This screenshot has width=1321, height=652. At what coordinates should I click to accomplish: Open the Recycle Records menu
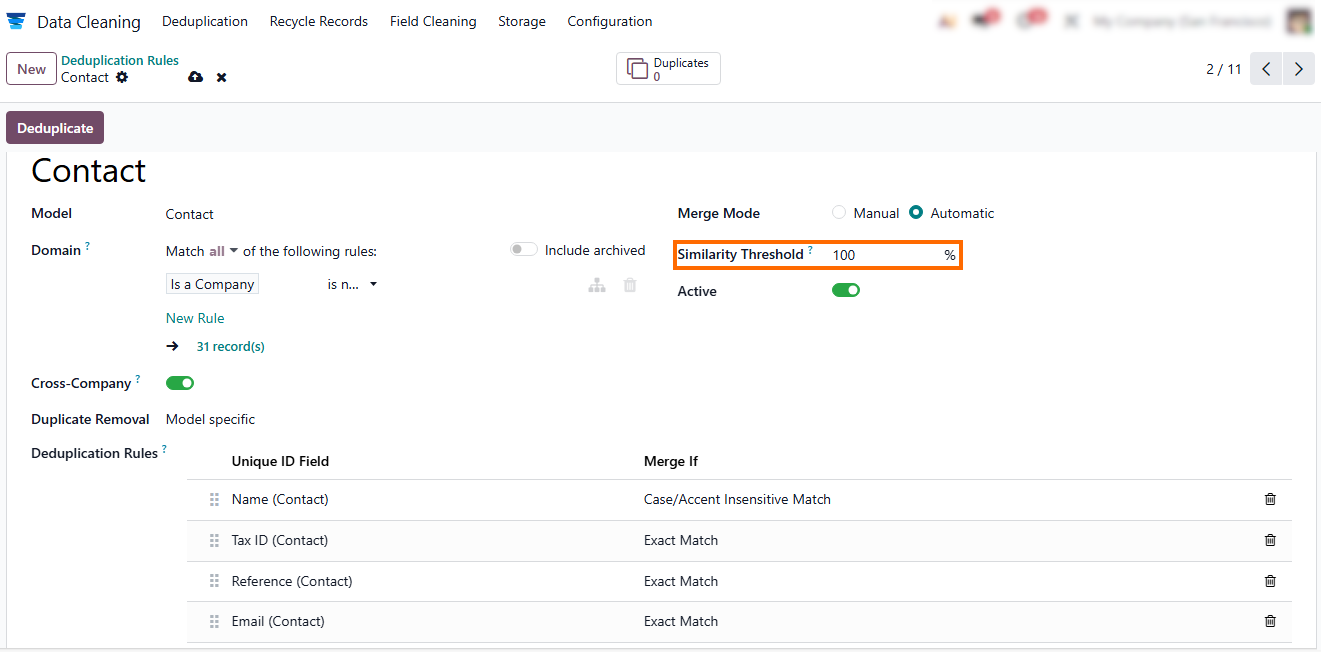tap(318, 21)
